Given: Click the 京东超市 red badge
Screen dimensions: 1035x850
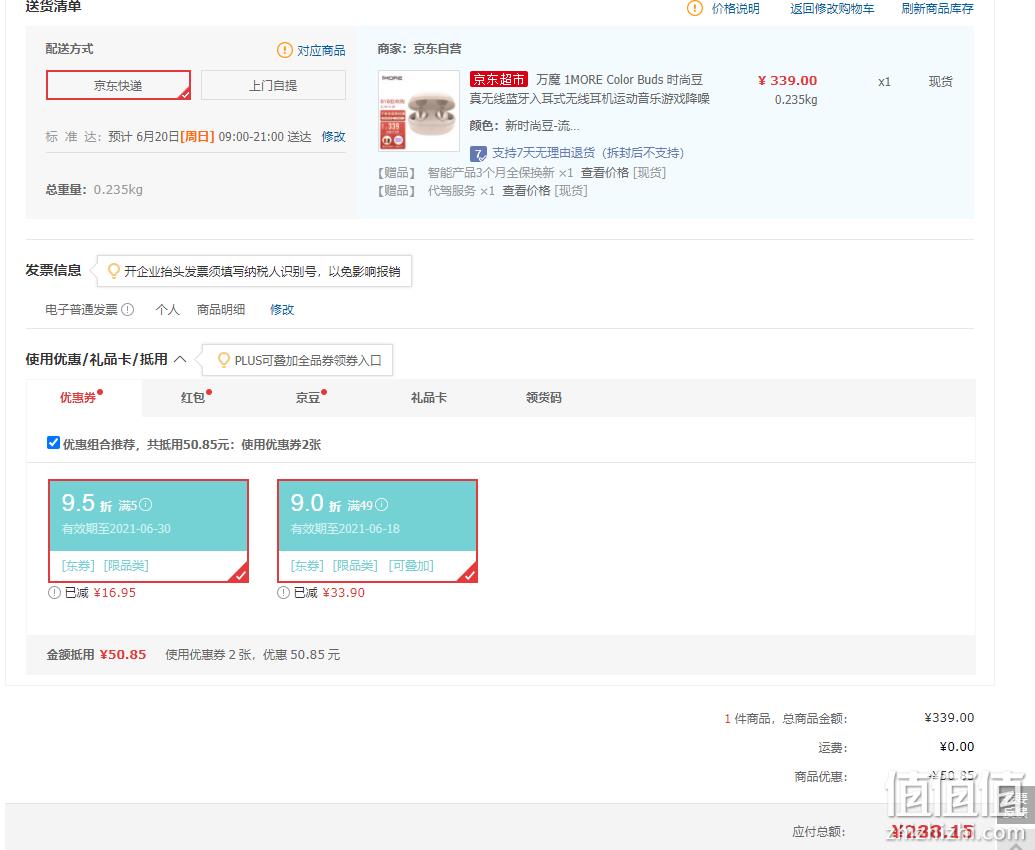Looking at the screenshot, I should click(499, 80).
